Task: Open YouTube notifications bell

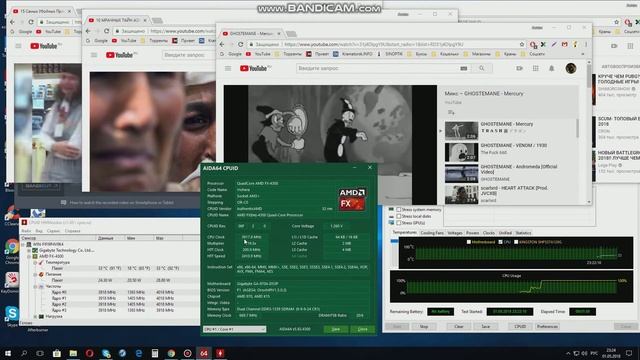Action: [x=551, y=68]
